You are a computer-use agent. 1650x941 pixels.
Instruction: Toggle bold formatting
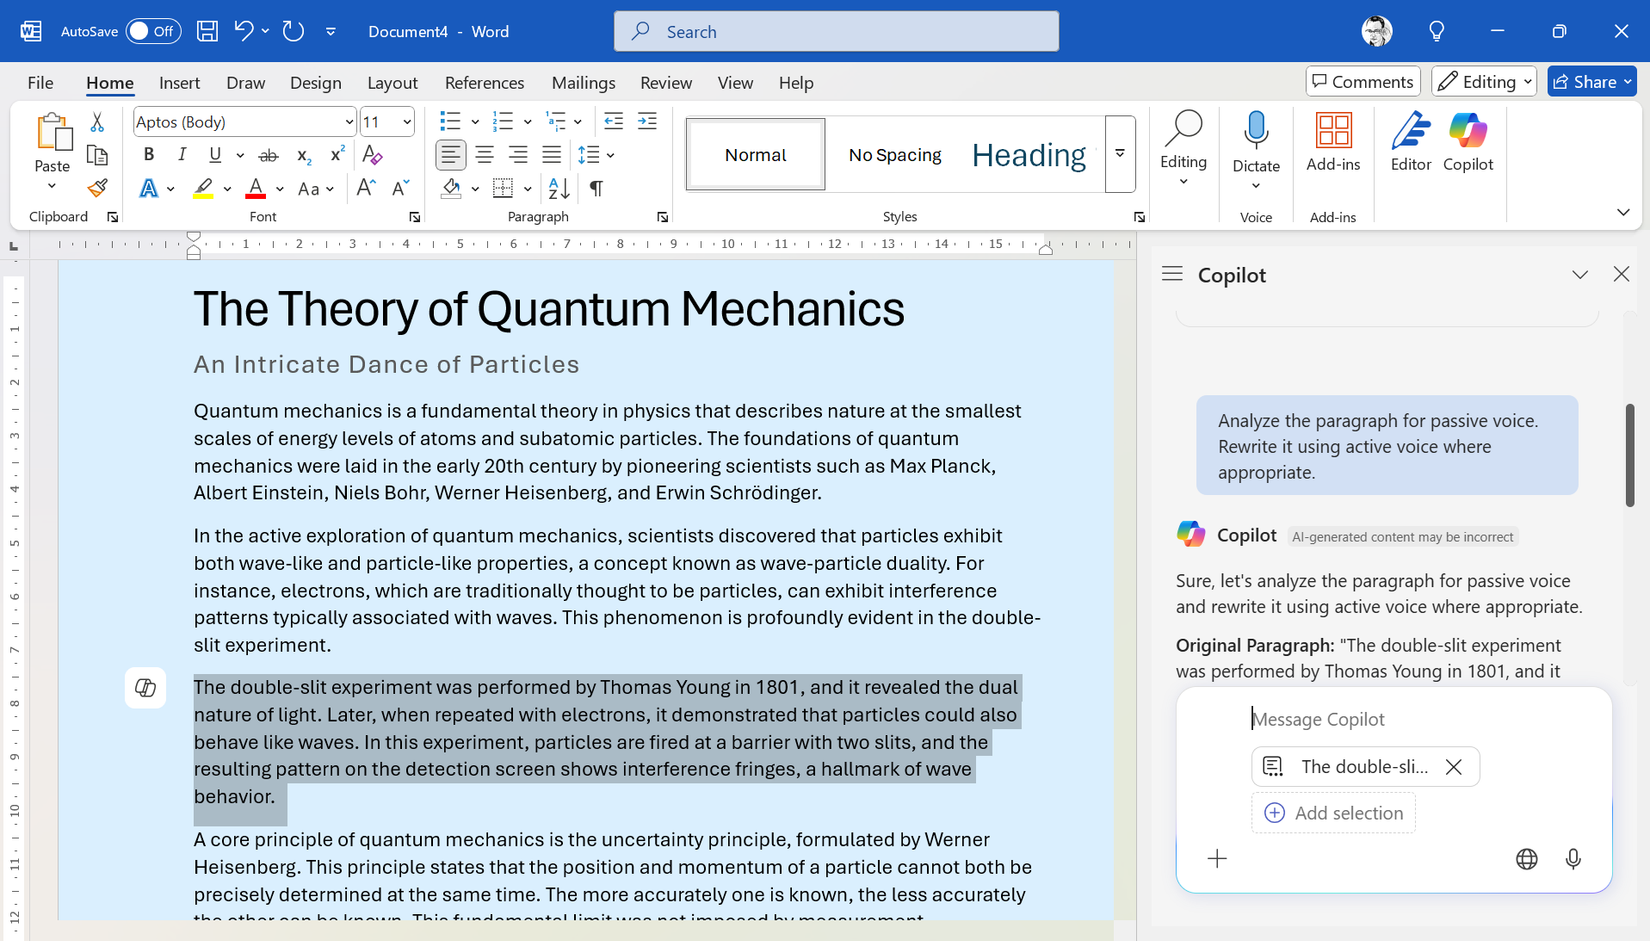148,155
